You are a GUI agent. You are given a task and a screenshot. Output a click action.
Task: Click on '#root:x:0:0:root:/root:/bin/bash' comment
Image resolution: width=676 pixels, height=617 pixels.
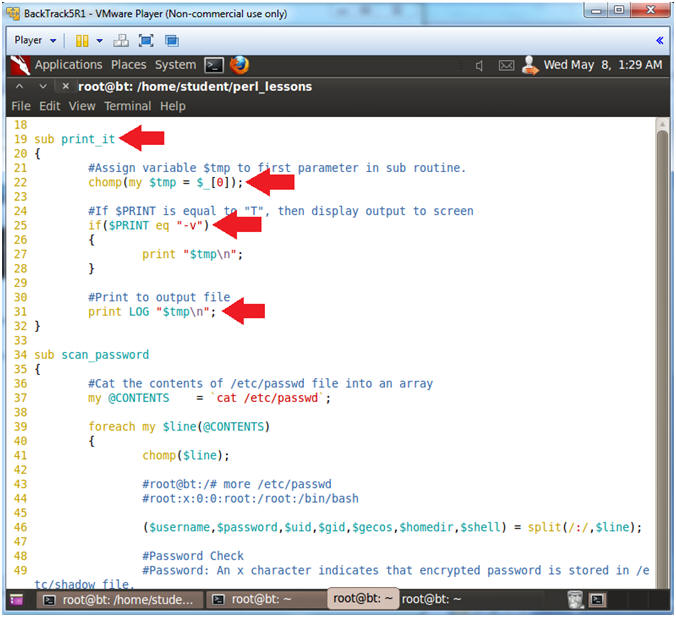pyautogui.click(x=250, y=498)
